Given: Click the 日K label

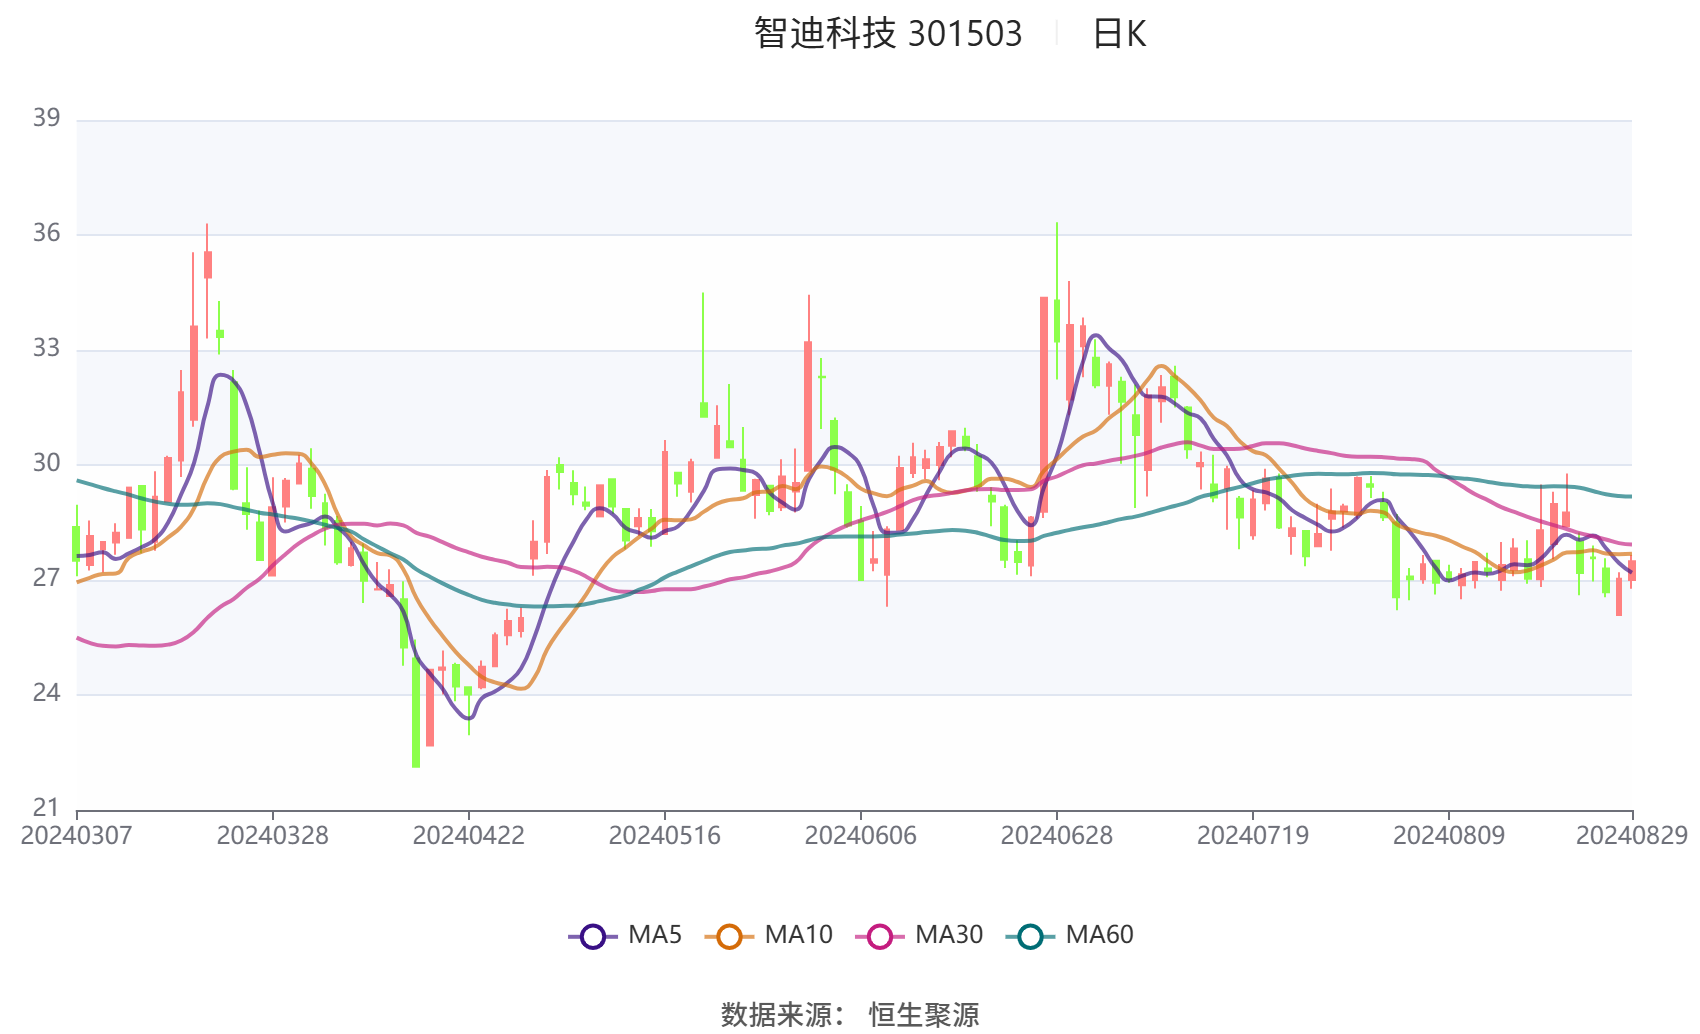Looking at the screenshot, I should pos(1119,34).
